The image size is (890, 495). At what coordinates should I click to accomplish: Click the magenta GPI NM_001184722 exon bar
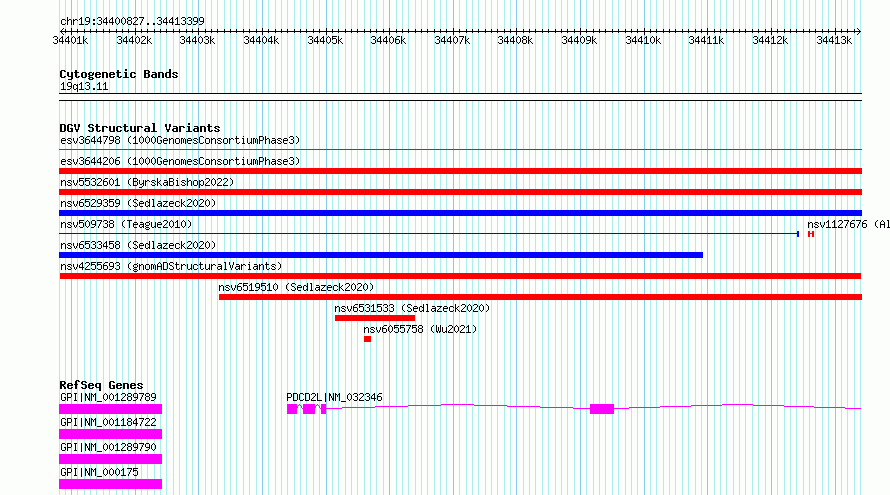111,434
